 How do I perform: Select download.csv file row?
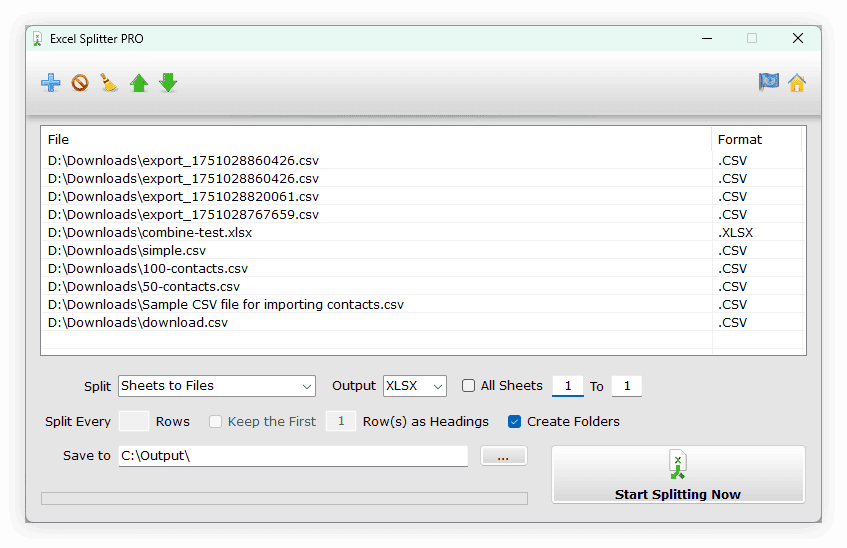(x=423, y=322)
